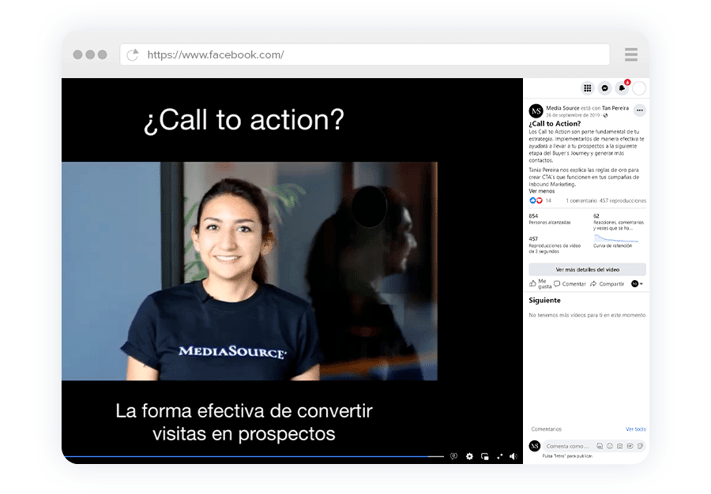Viewport: 711px width, 494px height.
Task: Share the video with Compartir
Action: pyautogui.click(x=607, y=284)
